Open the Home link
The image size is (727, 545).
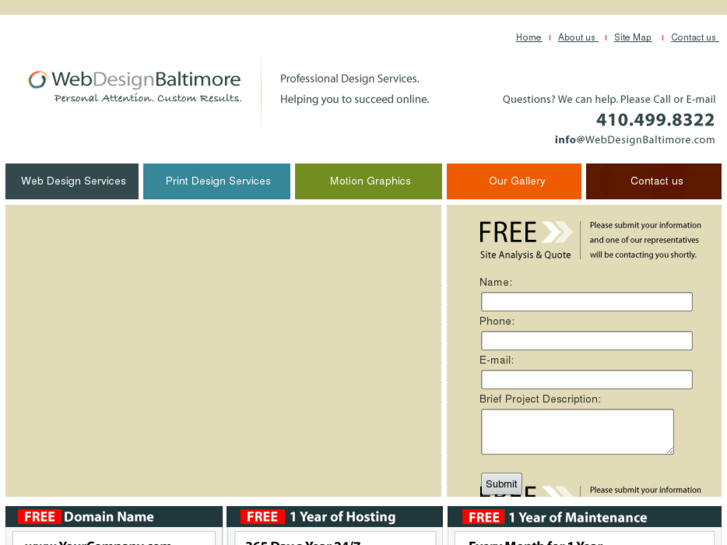coord(529,38)
